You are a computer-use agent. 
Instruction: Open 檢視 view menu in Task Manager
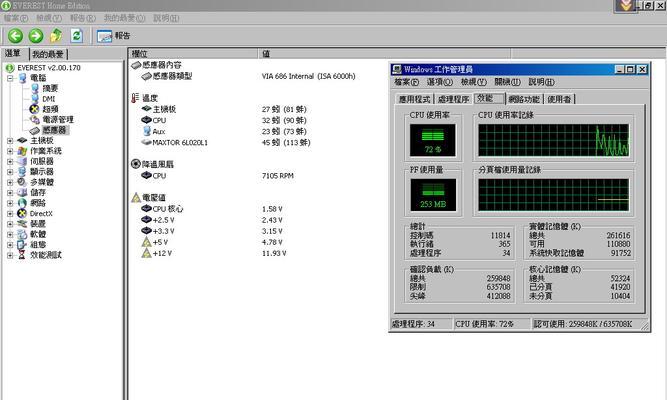474,82
